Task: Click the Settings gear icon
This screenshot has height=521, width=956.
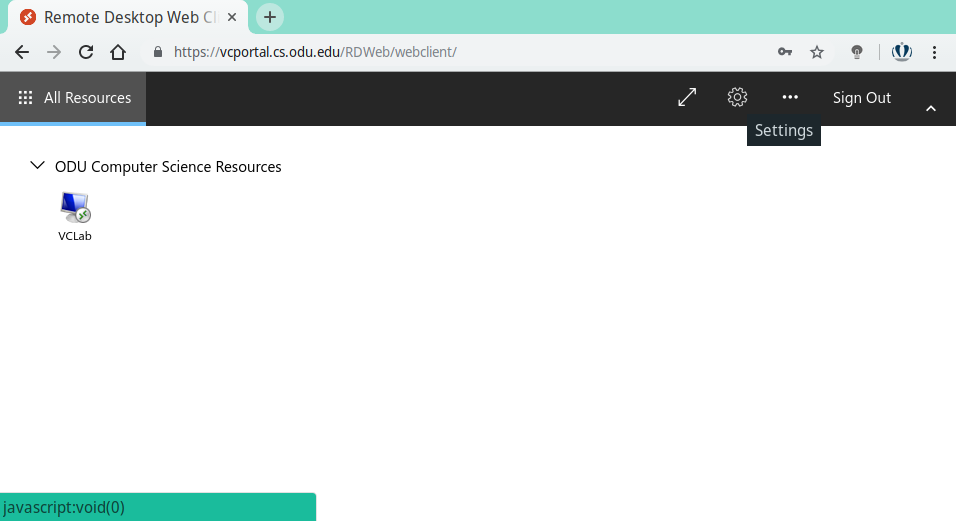Action: click(x=737, y=97)
